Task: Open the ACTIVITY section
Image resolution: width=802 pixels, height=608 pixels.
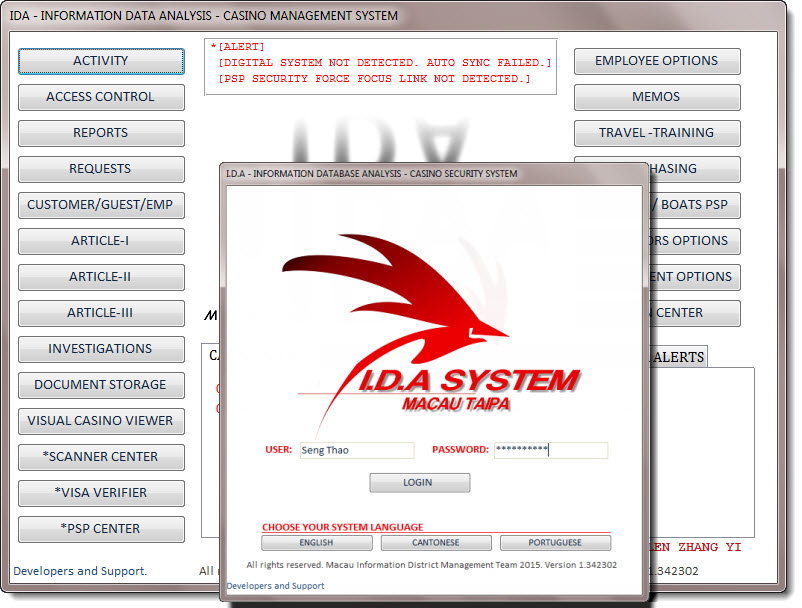Action: coord(101,61)
